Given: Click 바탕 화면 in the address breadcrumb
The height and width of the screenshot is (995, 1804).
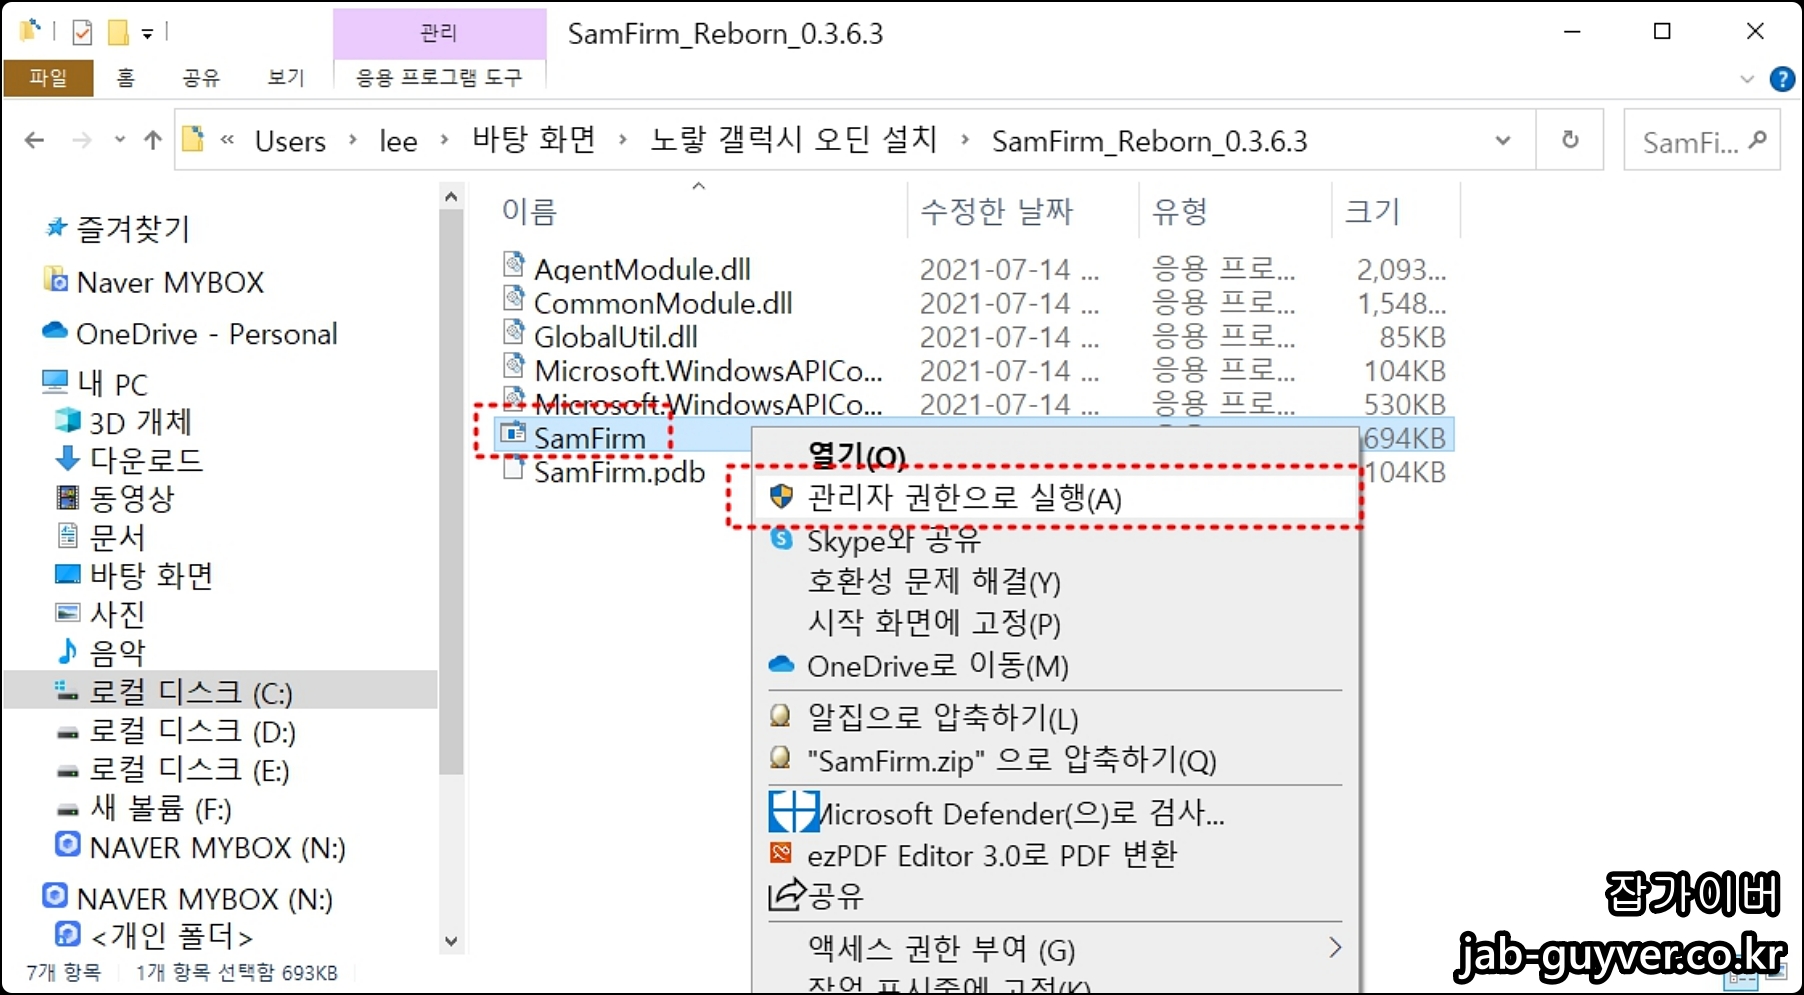Looking at the screenshot, I should point(533,139).
